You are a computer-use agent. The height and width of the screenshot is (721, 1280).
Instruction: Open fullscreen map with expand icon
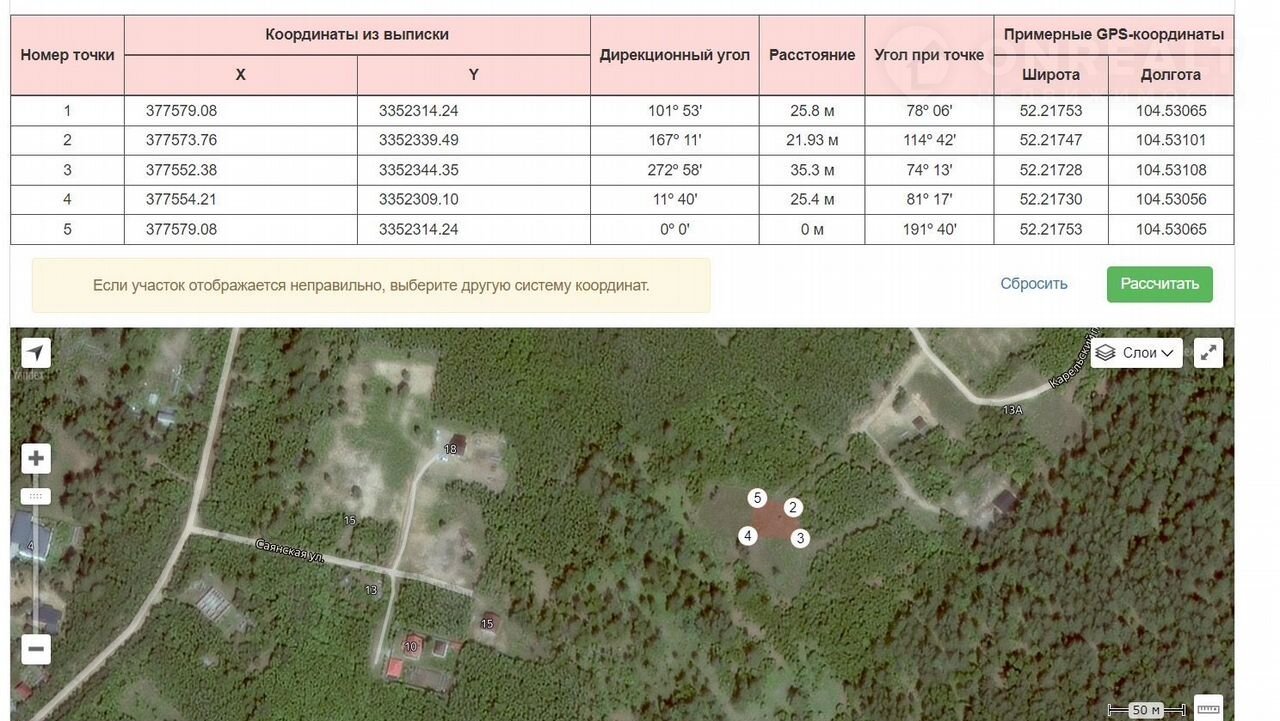point(1209,353)
